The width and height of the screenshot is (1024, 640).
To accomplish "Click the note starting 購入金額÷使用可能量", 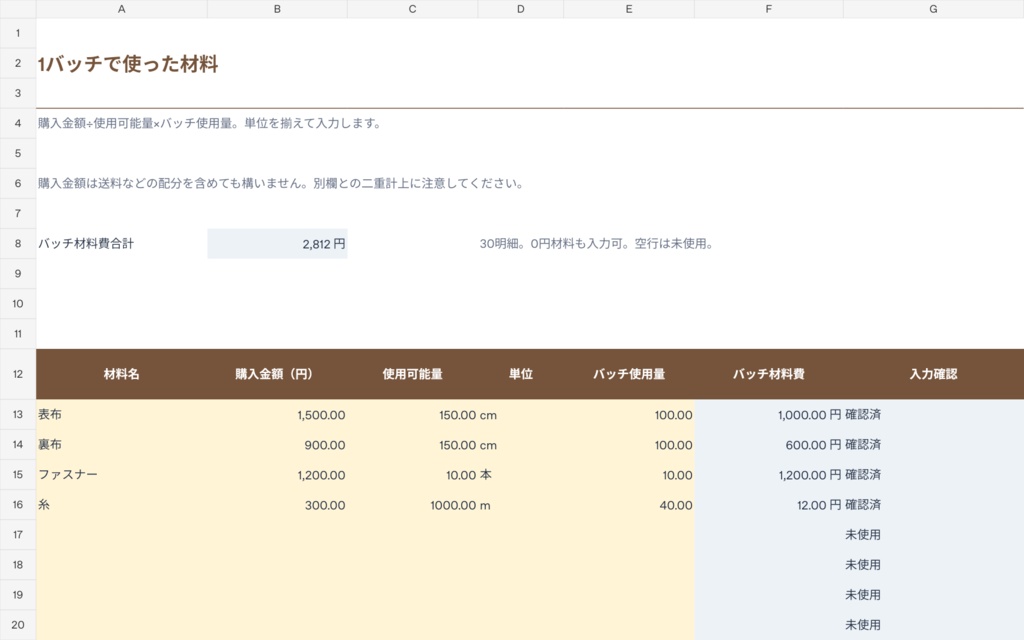I will tap(210, 123).
